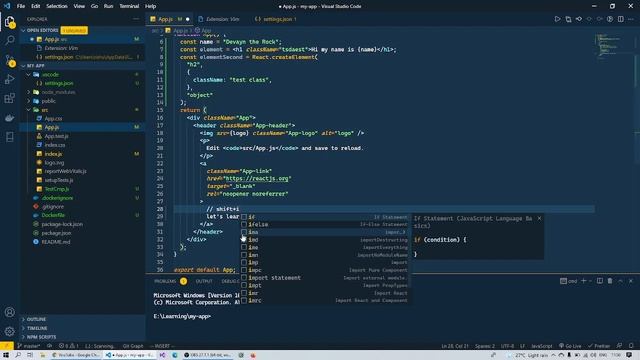Open the Windows Start menu
The height and width of the screenshot is (360, 640).
[x=6, y=355]
